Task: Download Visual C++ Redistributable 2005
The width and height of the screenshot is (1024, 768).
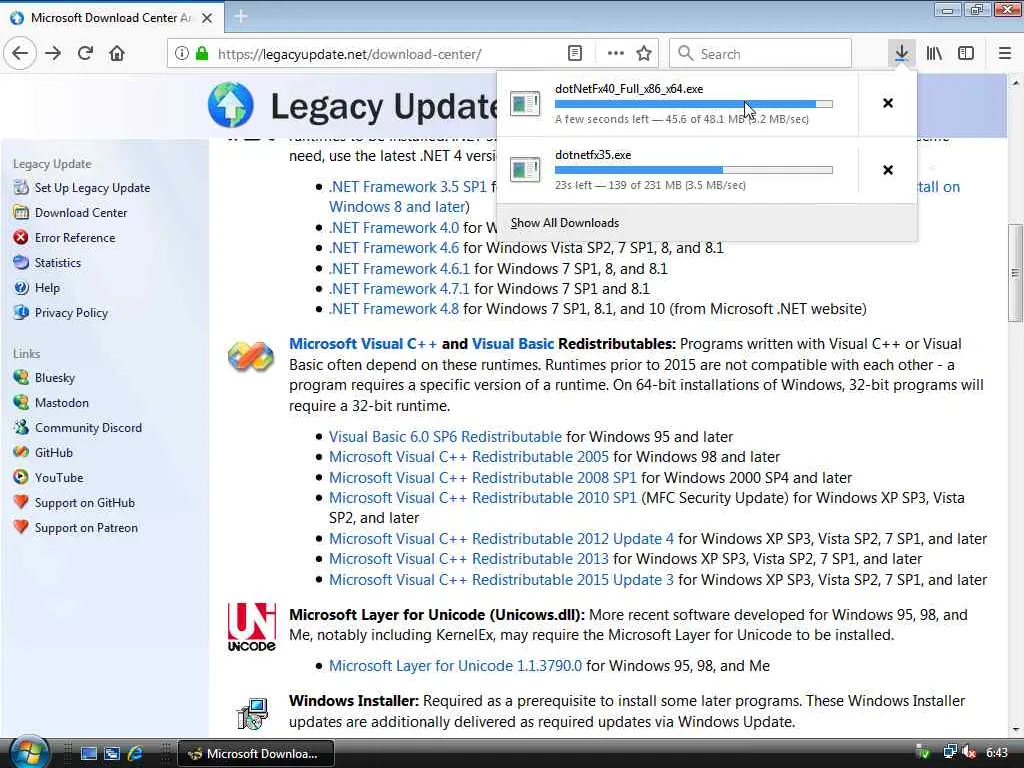Action: point(468,457)
